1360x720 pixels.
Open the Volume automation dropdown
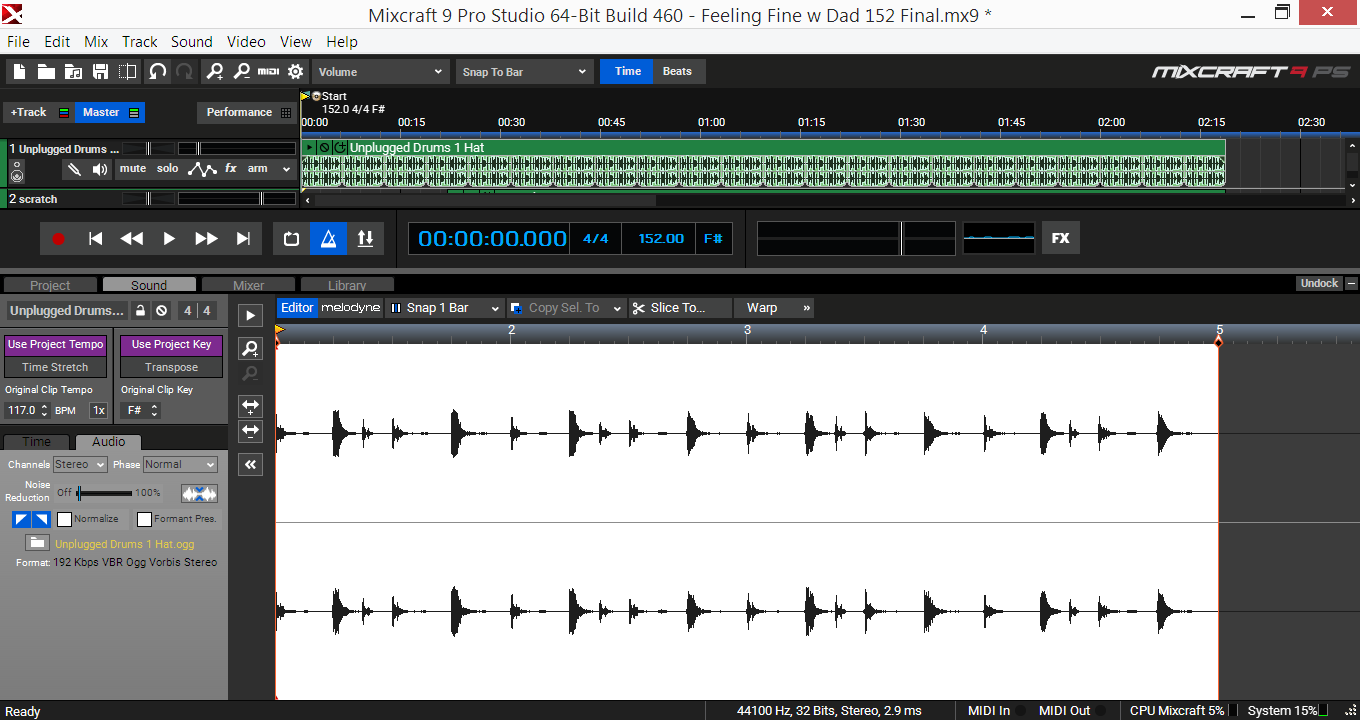click(x=381, y=71)
